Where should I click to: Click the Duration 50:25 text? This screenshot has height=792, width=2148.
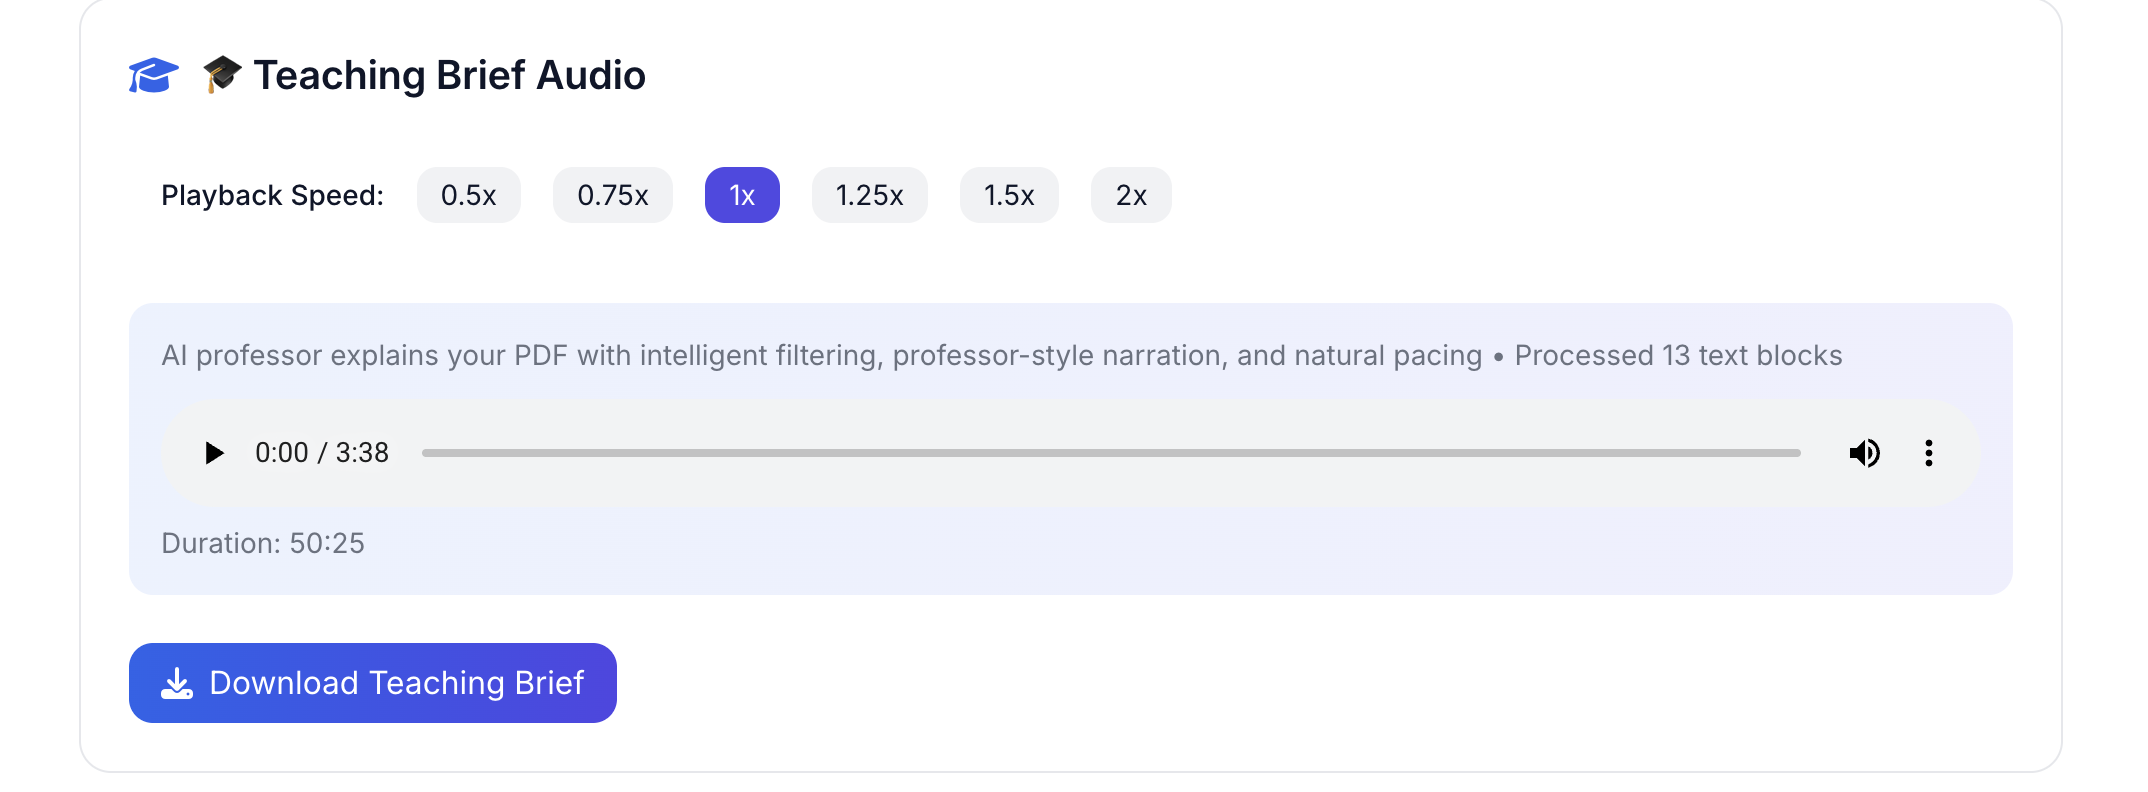click(x=263, y=543)
